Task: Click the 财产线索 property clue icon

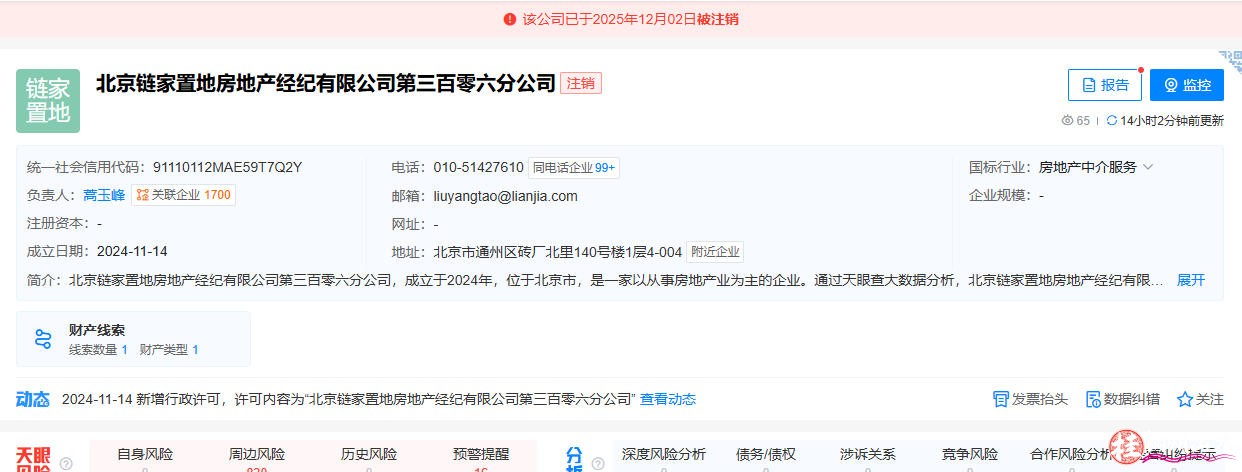Action: point(43,339)
